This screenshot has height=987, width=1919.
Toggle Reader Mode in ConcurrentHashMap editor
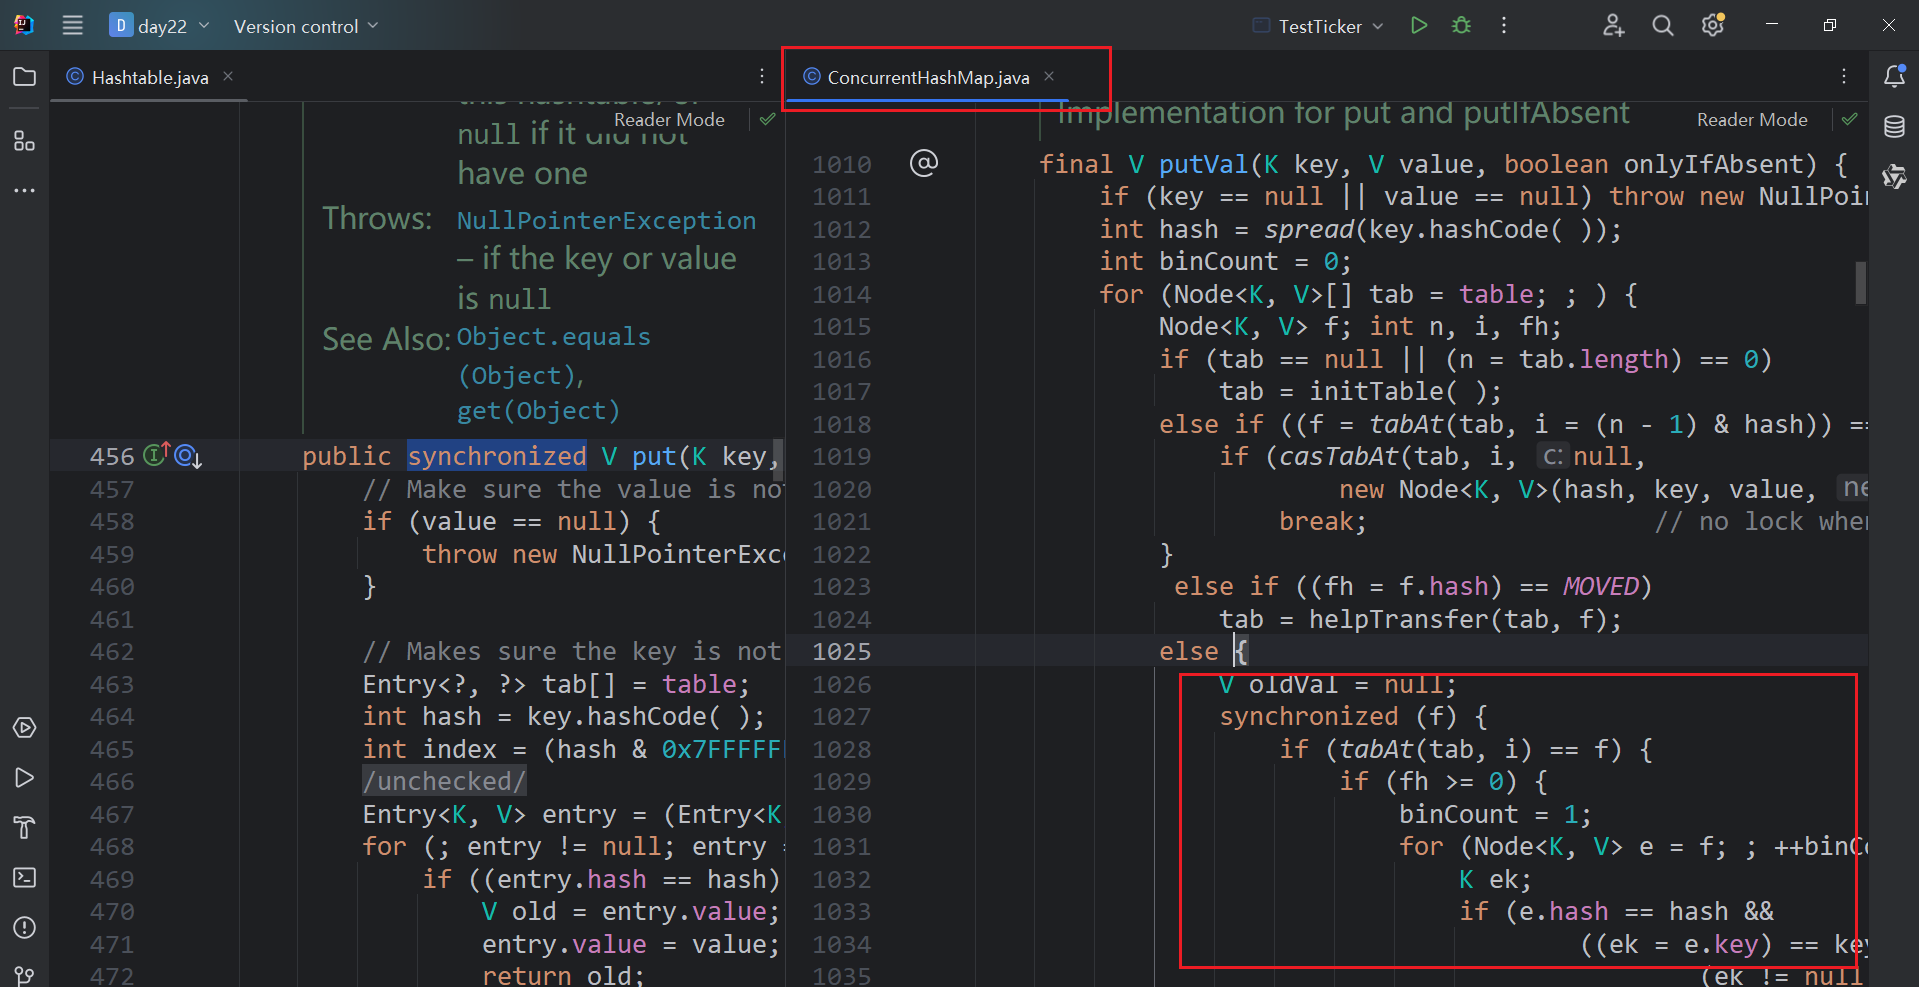1752,120
